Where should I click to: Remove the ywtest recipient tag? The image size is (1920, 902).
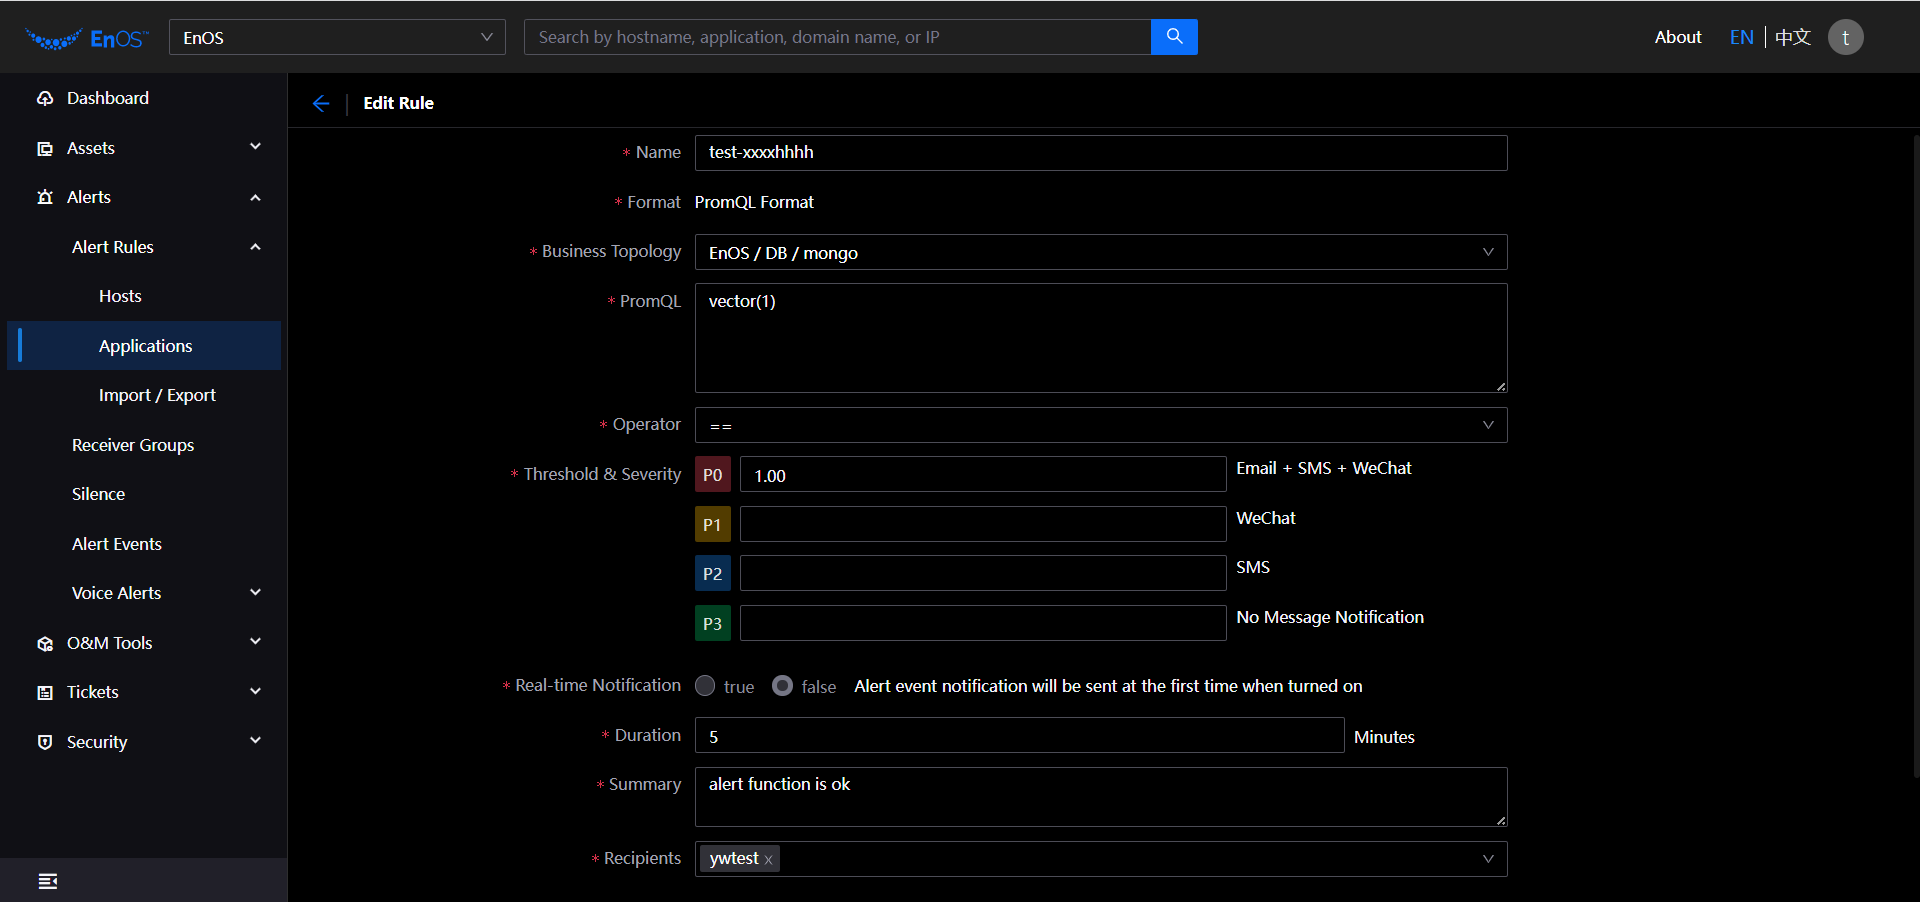coord(768,860)
